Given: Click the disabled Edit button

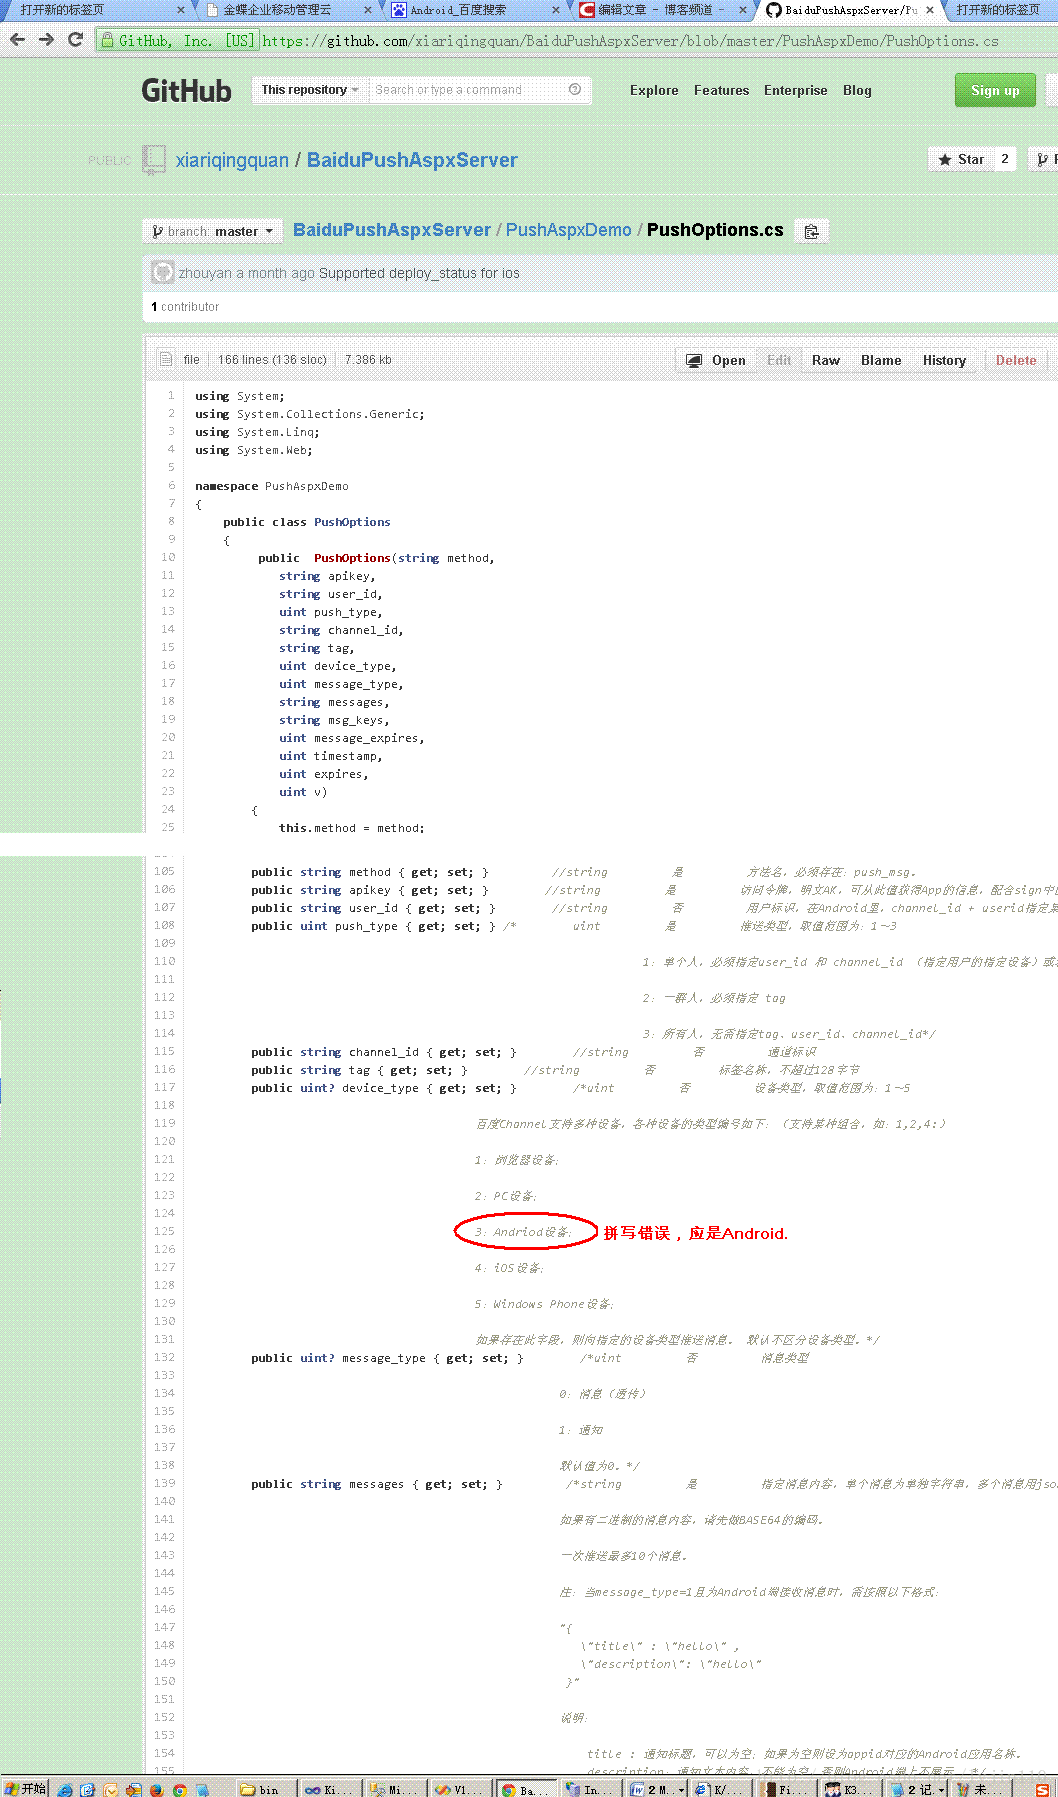Looking at the screenshot, I should point(779,360).
